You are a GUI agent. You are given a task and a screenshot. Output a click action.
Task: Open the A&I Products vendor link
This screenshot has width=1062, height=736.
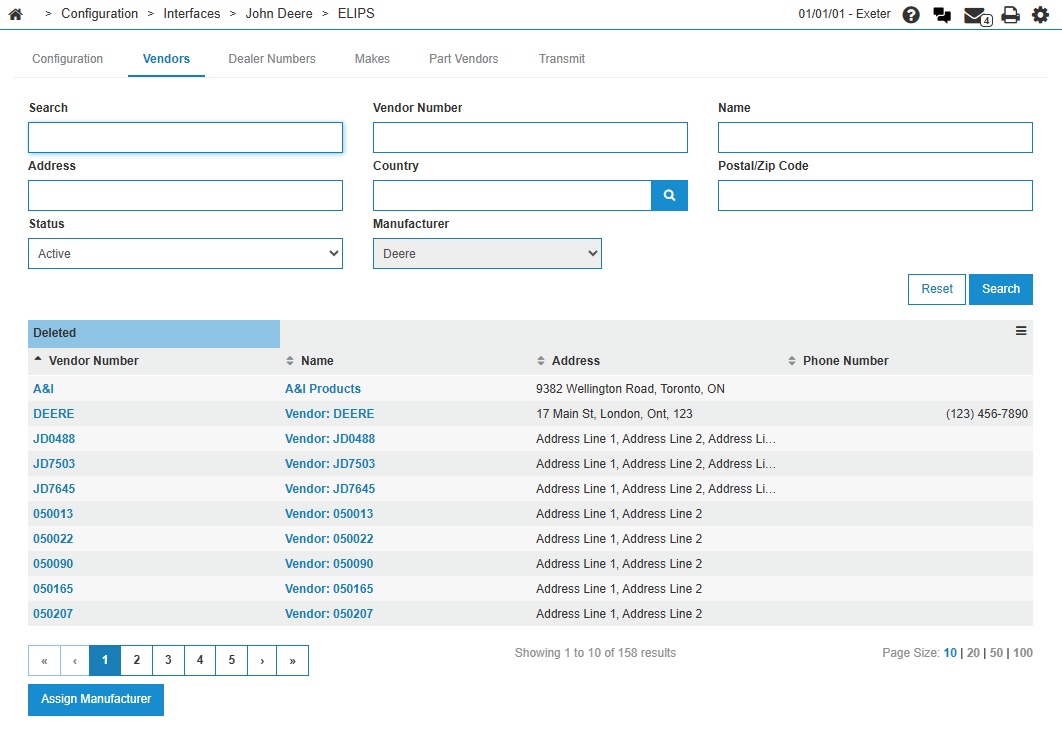pyautogui.click(x=323, y=389)
